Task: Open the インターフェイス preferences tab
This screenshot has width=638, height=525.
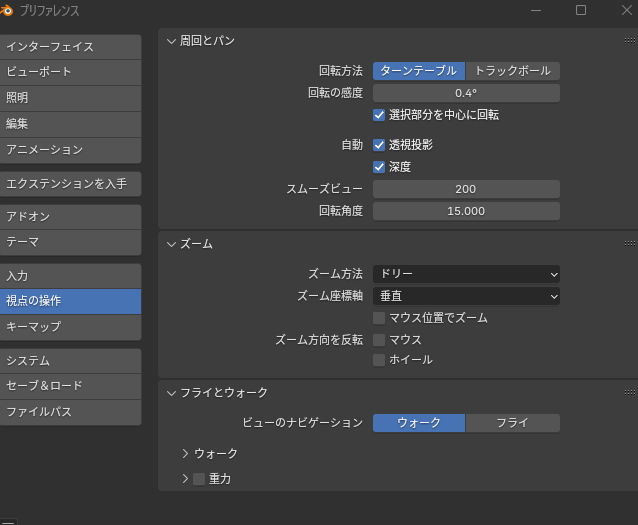Action: pos(70,47)
